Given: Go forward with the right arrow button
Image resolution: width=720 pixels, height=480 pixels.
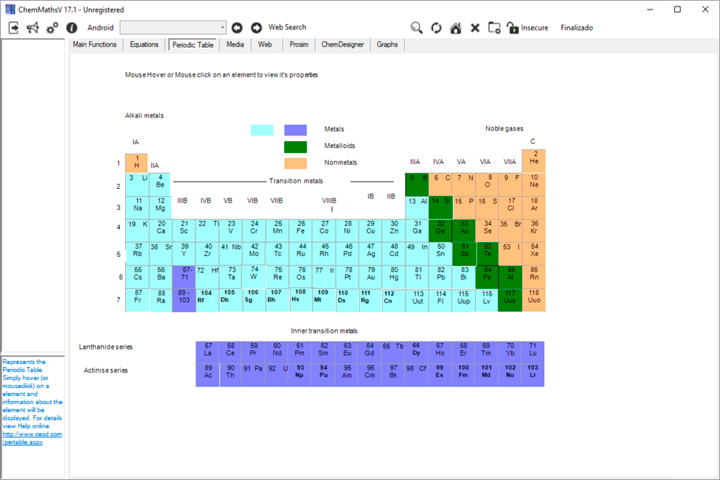Looking at the screenshot, I should (256, 28).
